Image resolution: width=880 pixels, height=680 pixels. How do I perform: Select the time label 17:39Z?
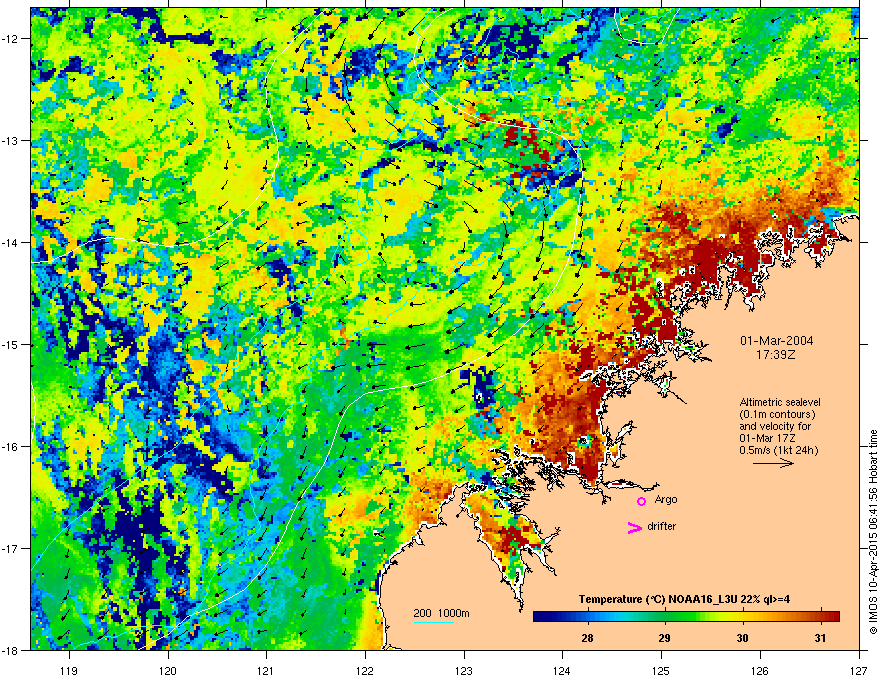point(776,355)
